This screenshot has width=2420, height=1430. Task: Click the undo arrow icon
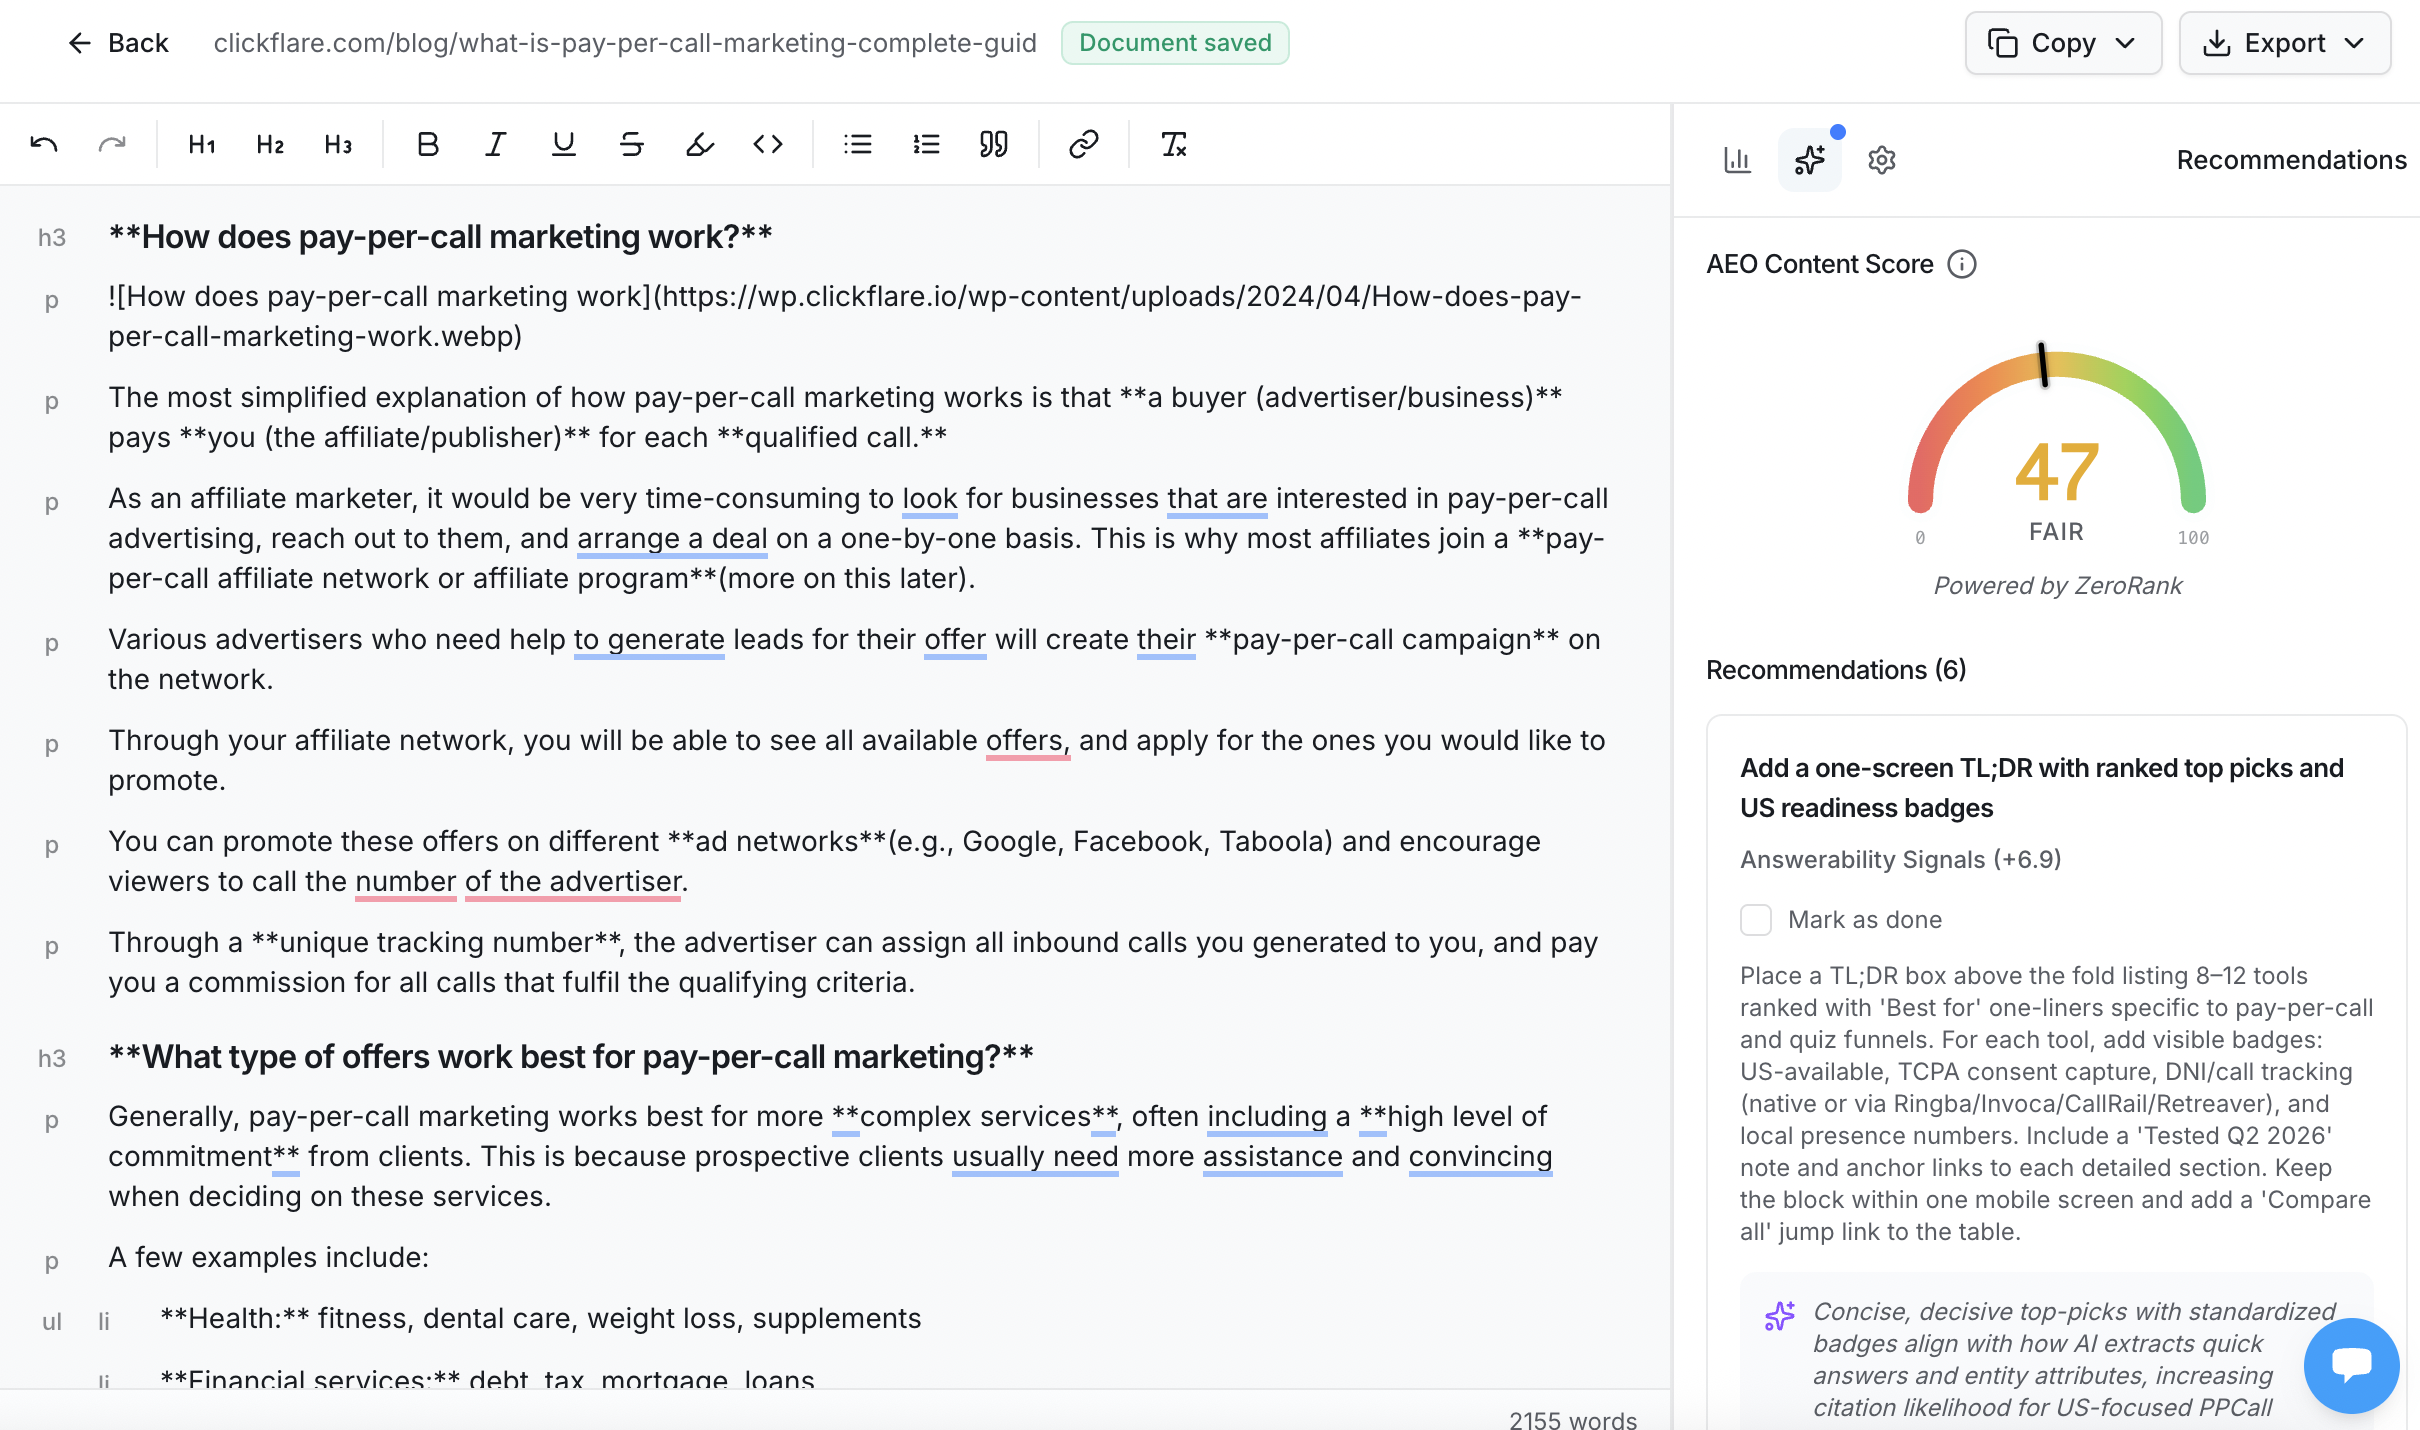[44, 145]
